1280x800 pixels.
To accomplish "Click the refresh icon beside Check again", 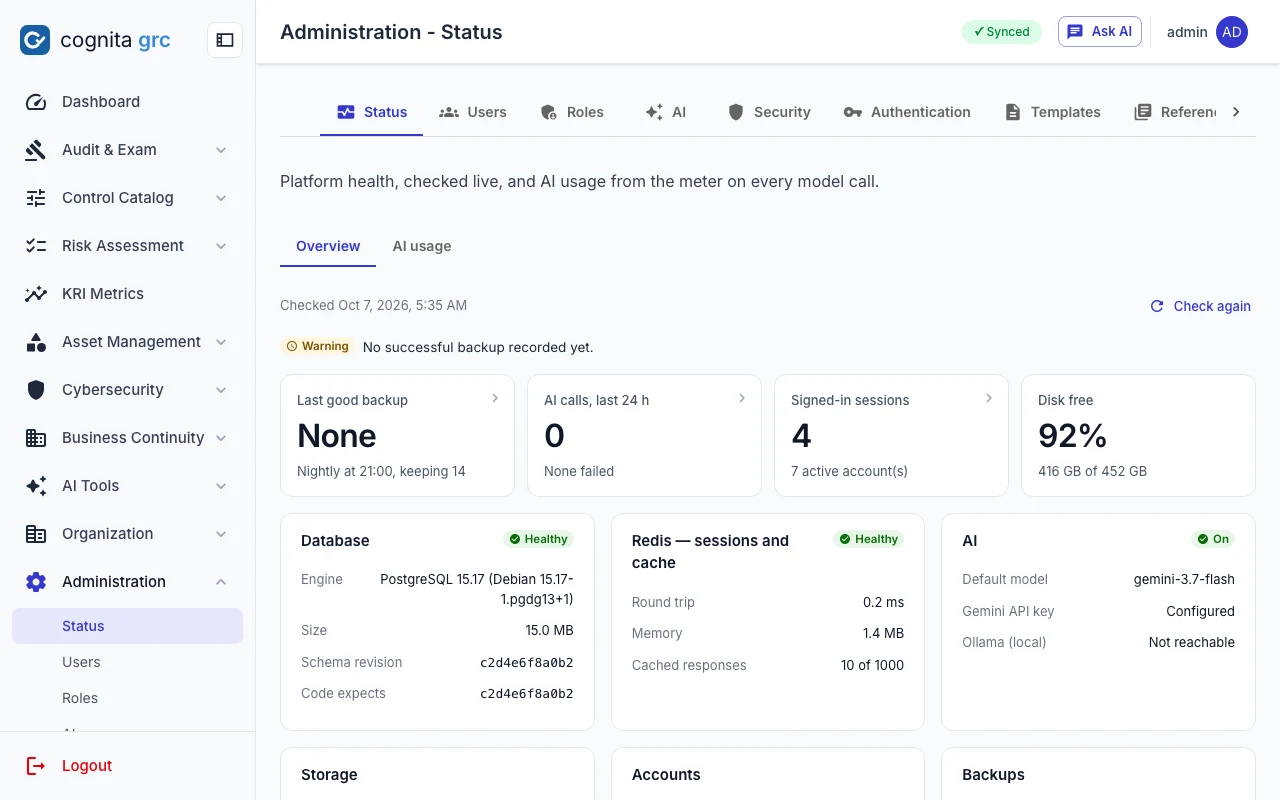I will [x=1157, y=306].
